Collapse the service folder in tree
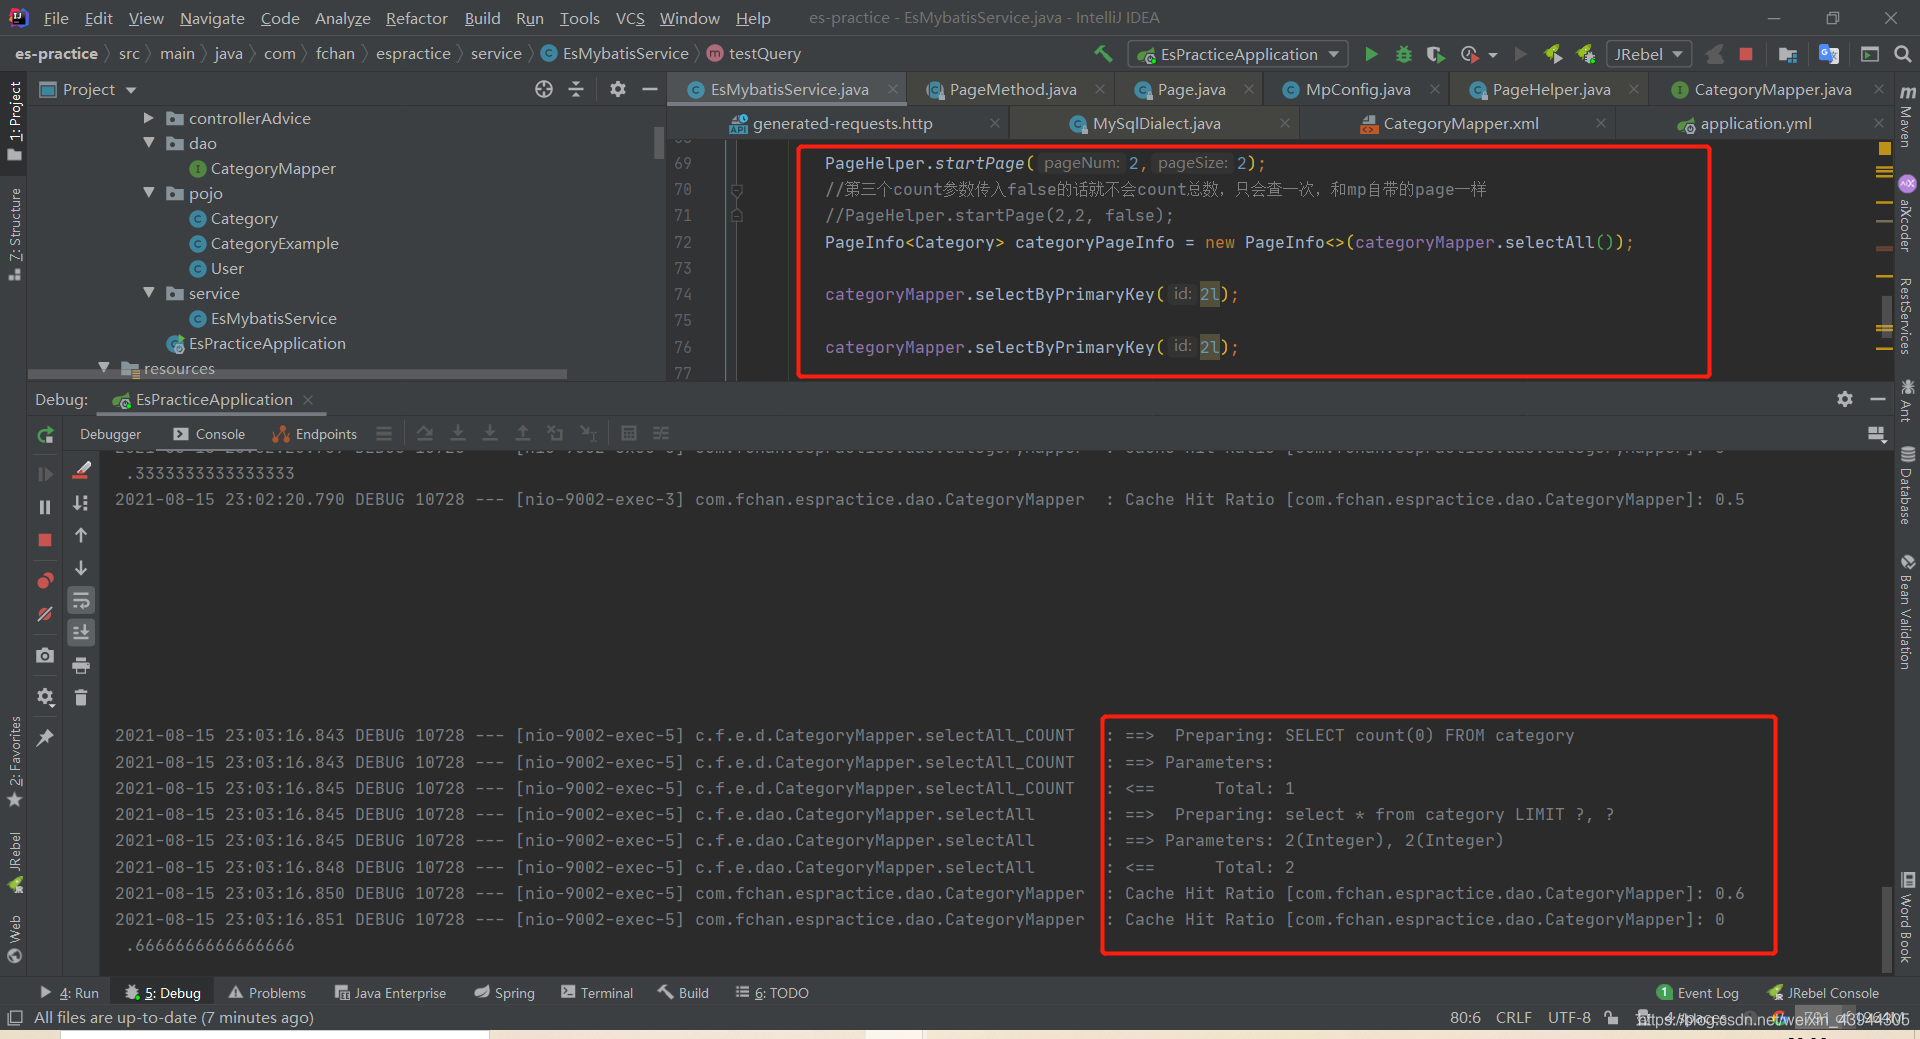This screenshot has width=1920, height=1039. tap(149, 293)
